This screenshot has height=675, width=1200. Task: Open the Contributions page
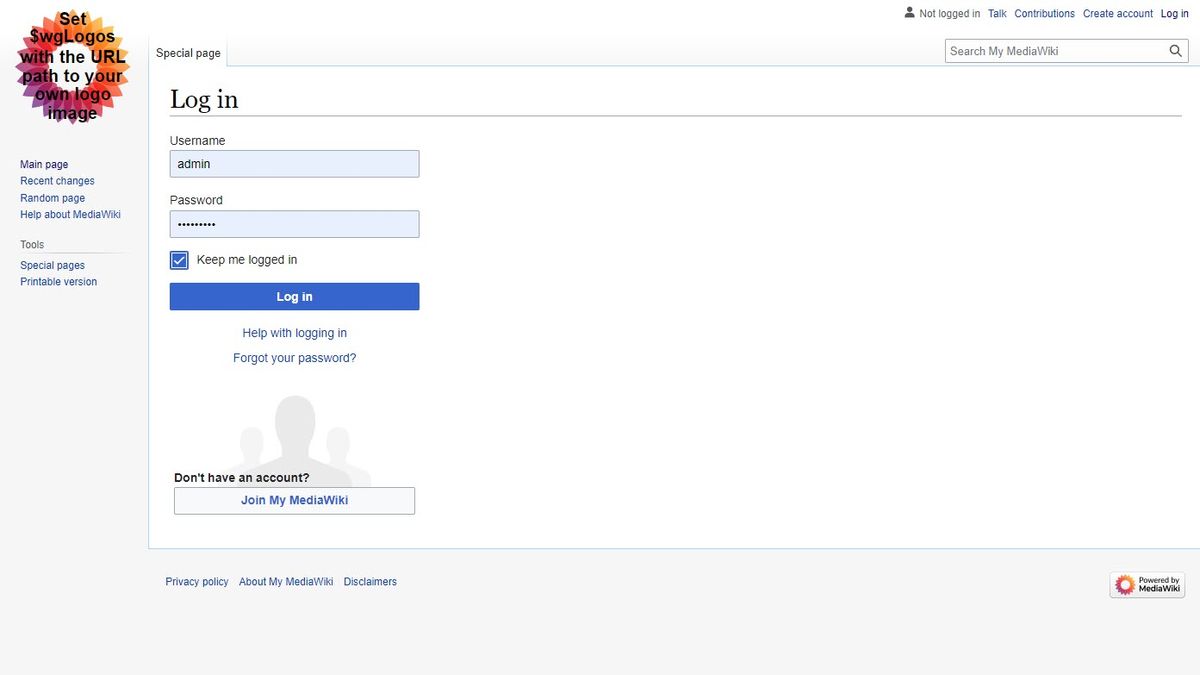1044,13
